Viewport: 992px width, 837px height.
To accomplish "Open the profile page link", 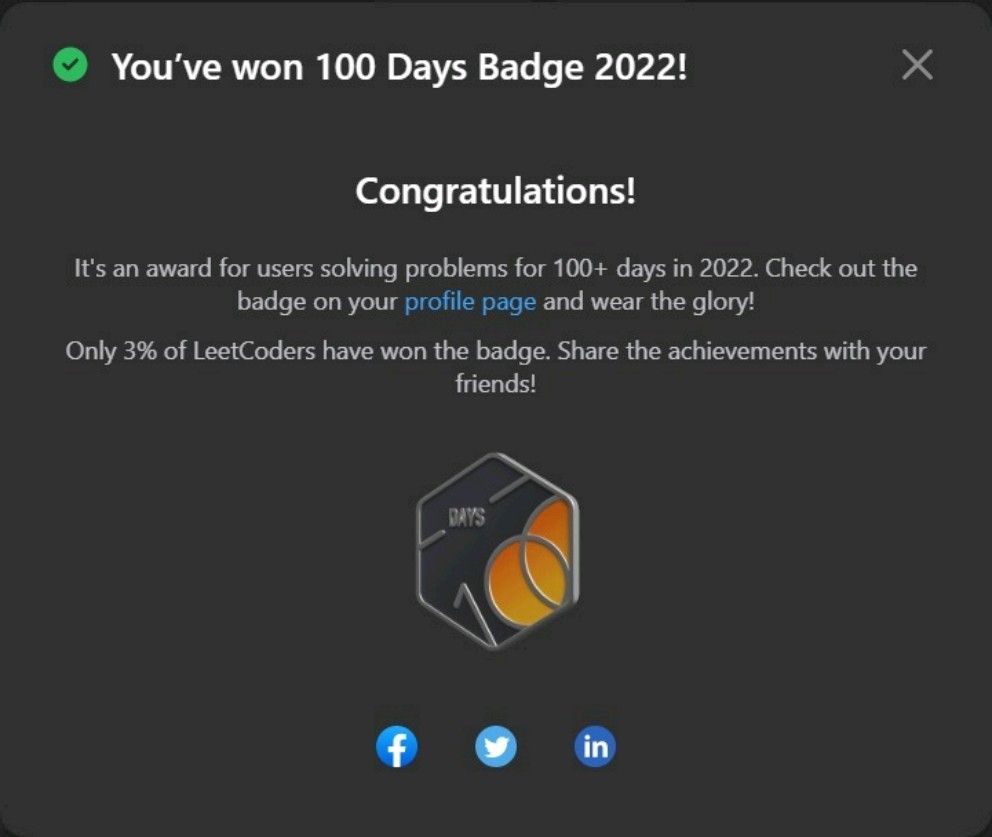I will tap(470, 302).
